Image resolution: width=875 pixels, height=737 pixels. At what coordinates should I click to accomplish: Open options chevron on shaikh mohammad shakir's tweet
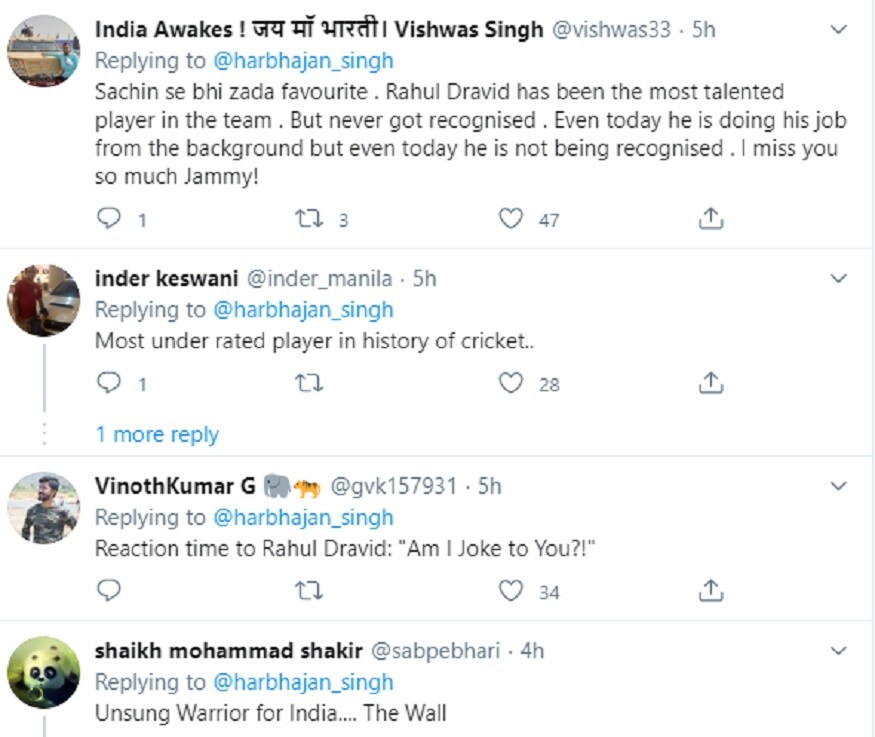click(839, 651)
